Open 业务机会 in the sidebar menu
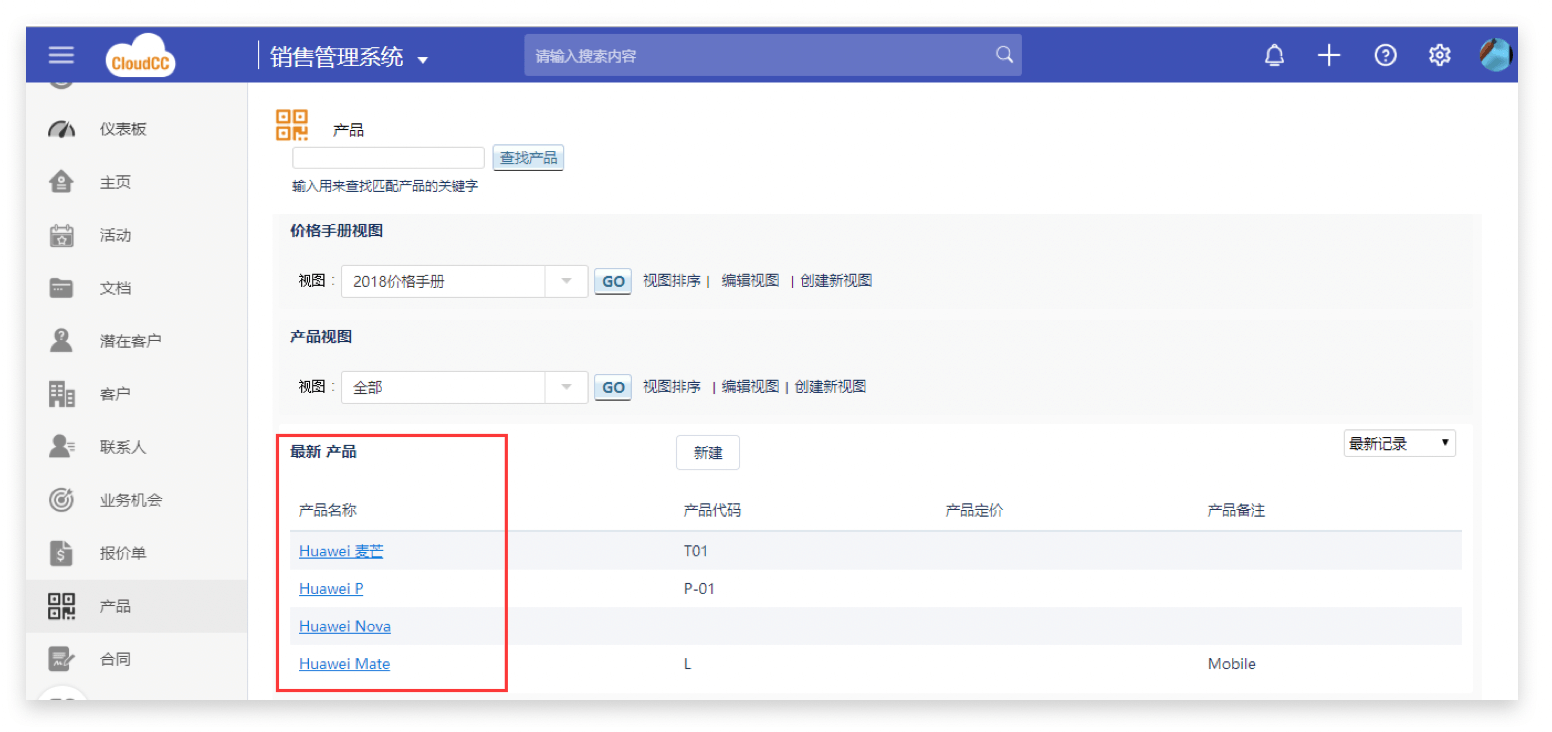 tap(131, 500)
